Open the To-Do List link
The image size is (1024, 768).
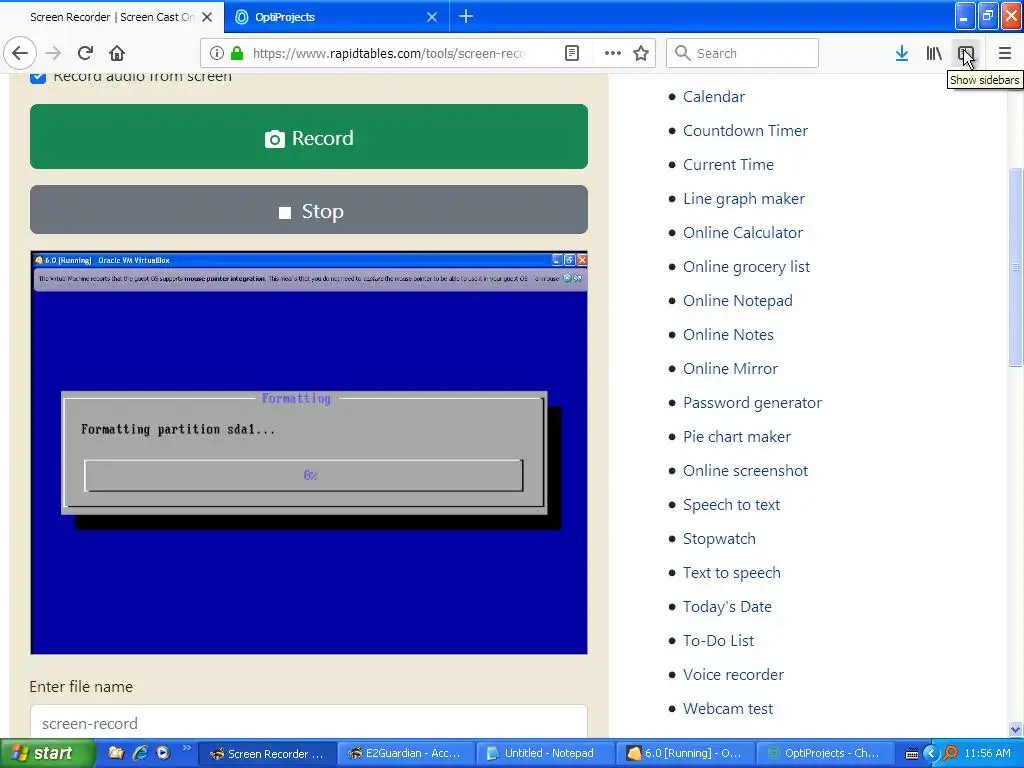coord(718,641)
